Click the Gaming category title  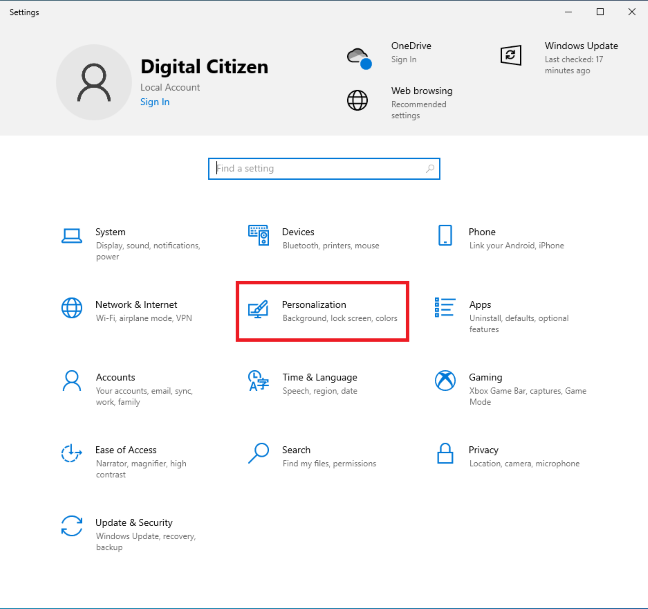(485, 377)
